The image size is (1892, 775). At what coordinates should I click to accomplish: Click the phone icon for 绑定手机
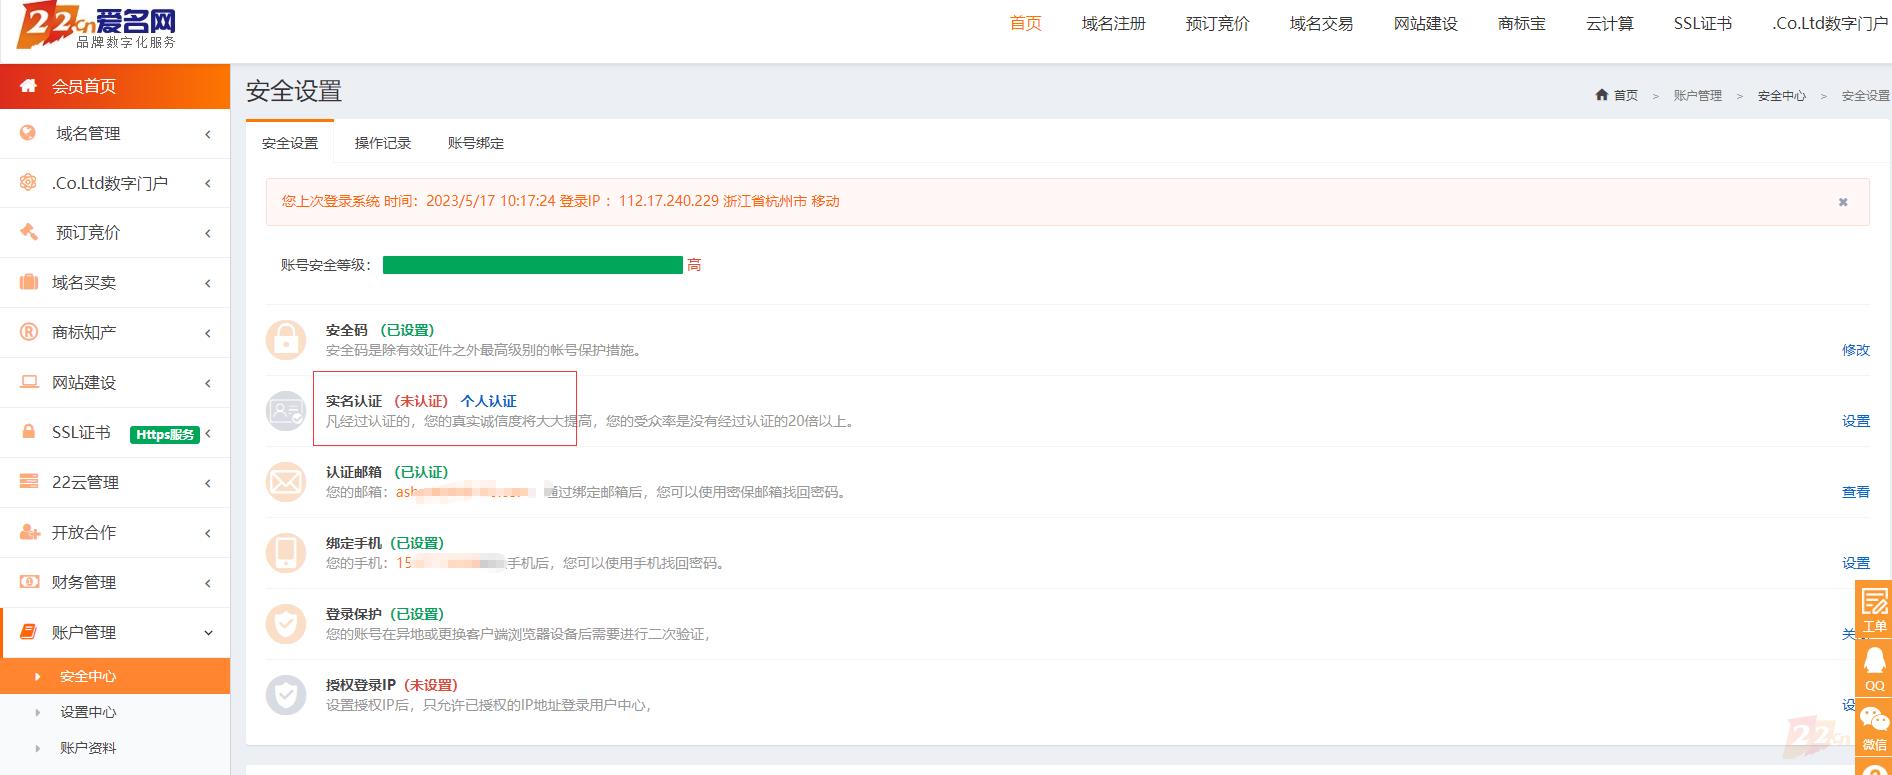[x=286, y=553]
